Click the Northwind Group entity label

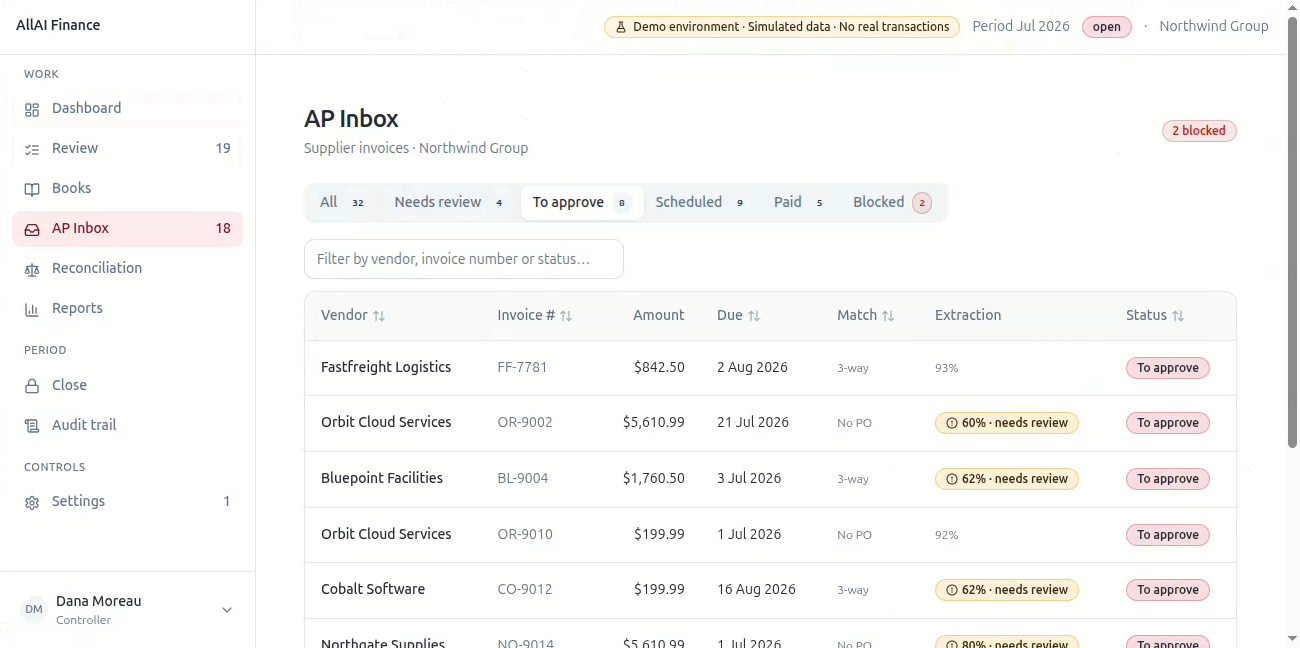(x=1214, y=26)
